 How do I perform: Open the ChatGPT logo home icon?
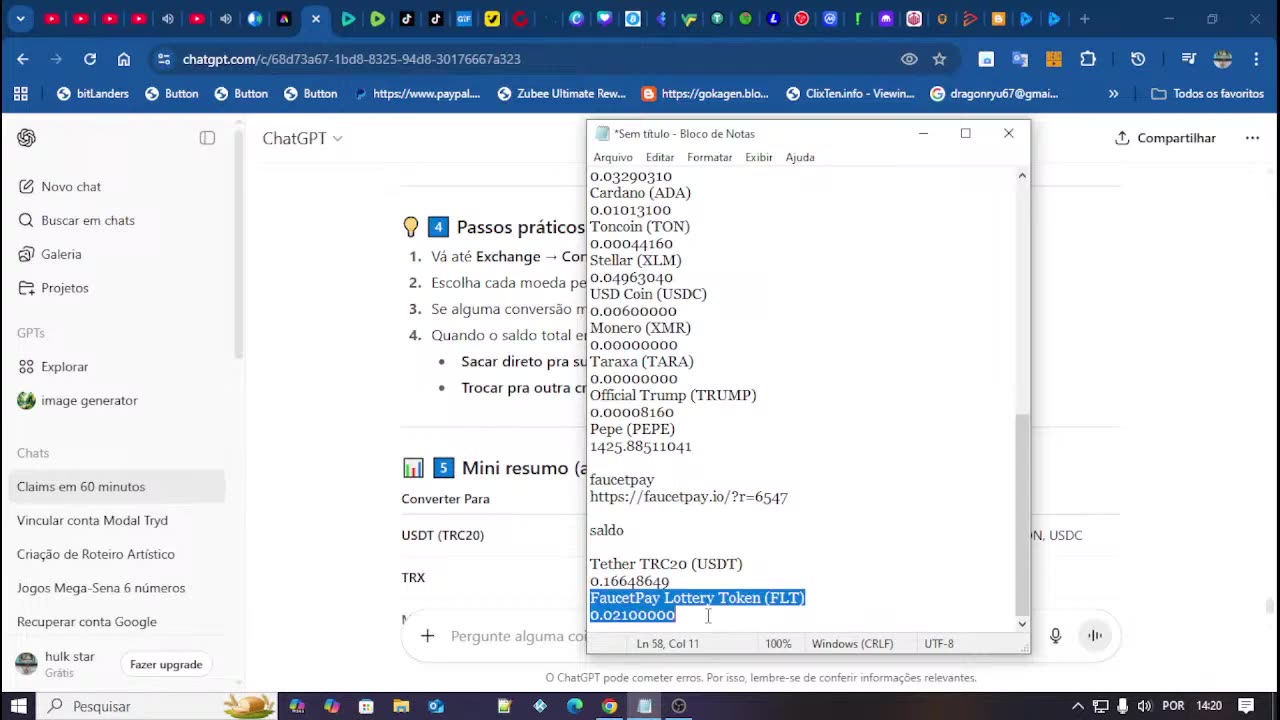[x=27, y=138]
